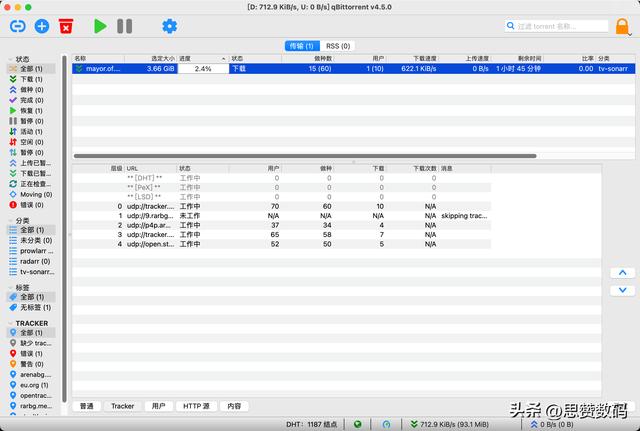
Task: Select the arenabg tracker filter
Action: (31, 375)
